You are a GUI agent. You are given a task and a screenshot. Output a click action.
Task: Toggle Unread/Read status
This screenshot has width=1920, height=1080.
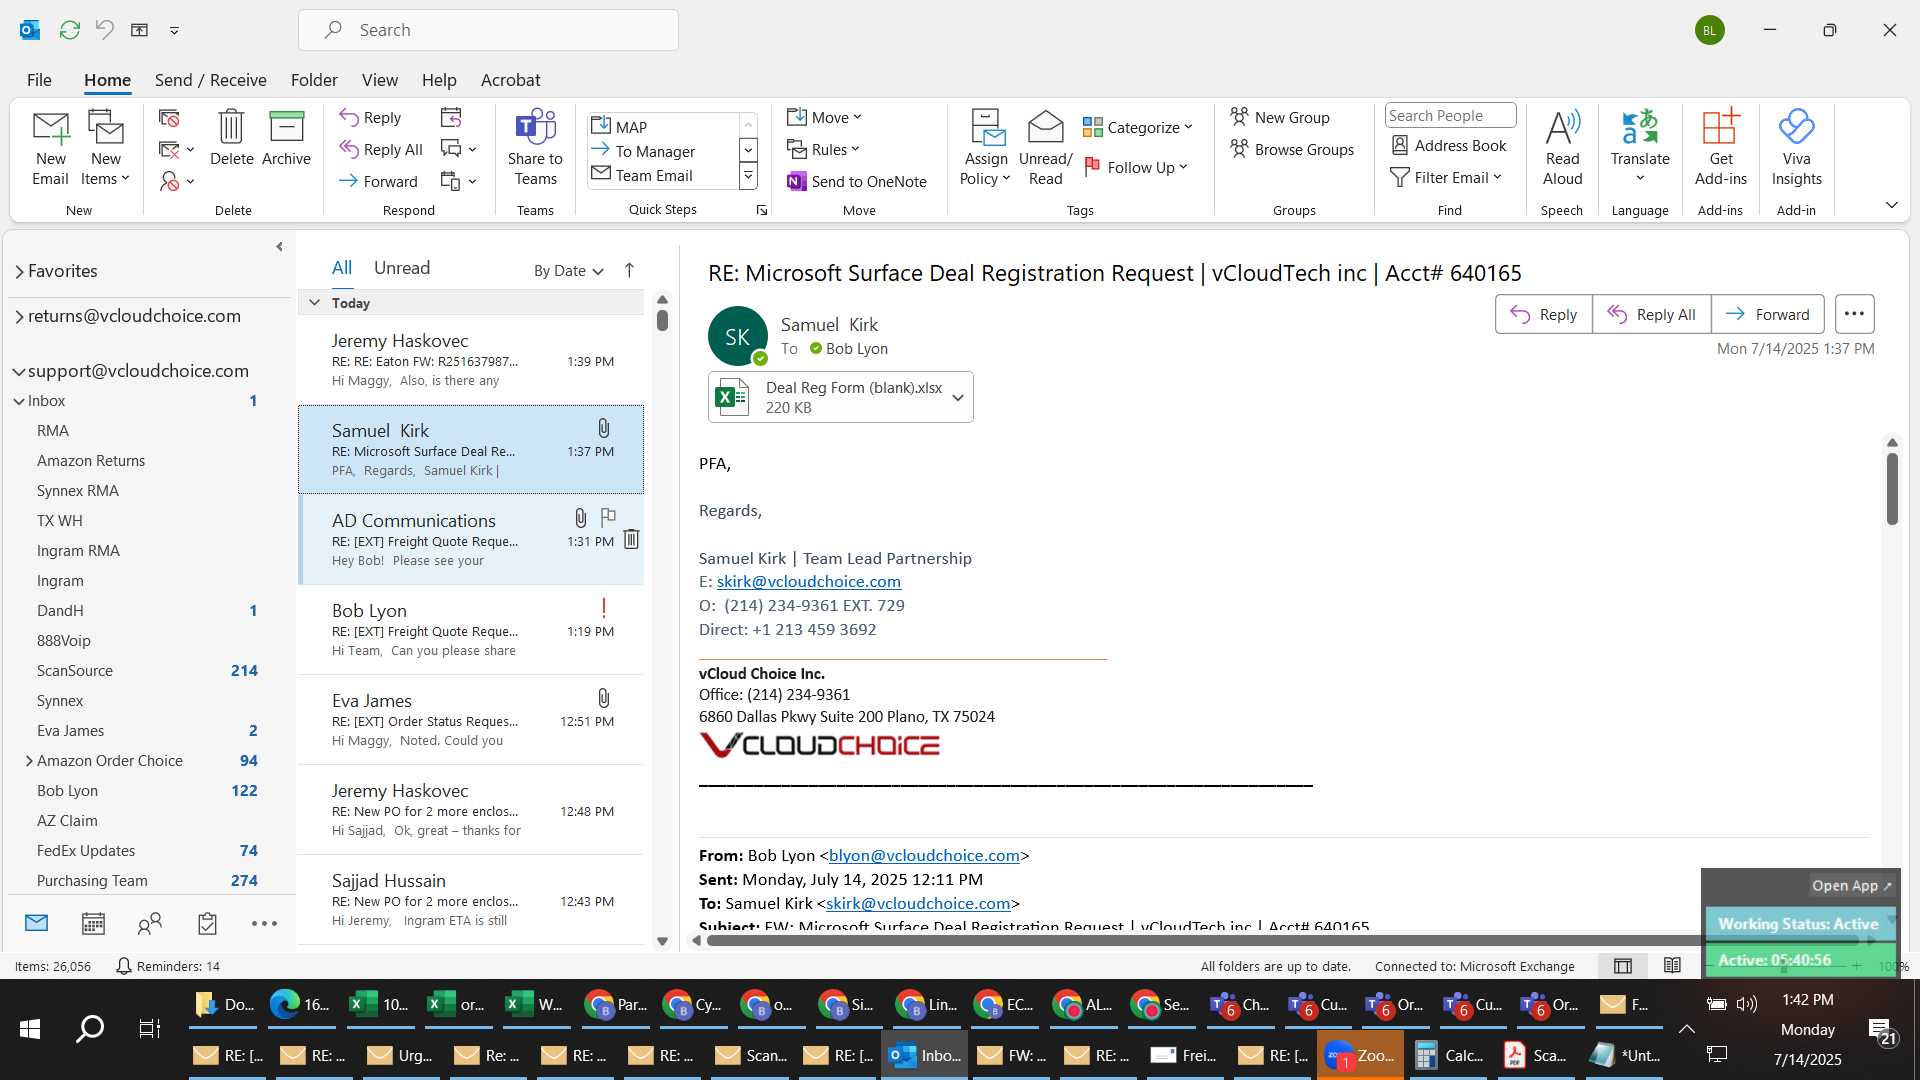[1045, 148]
